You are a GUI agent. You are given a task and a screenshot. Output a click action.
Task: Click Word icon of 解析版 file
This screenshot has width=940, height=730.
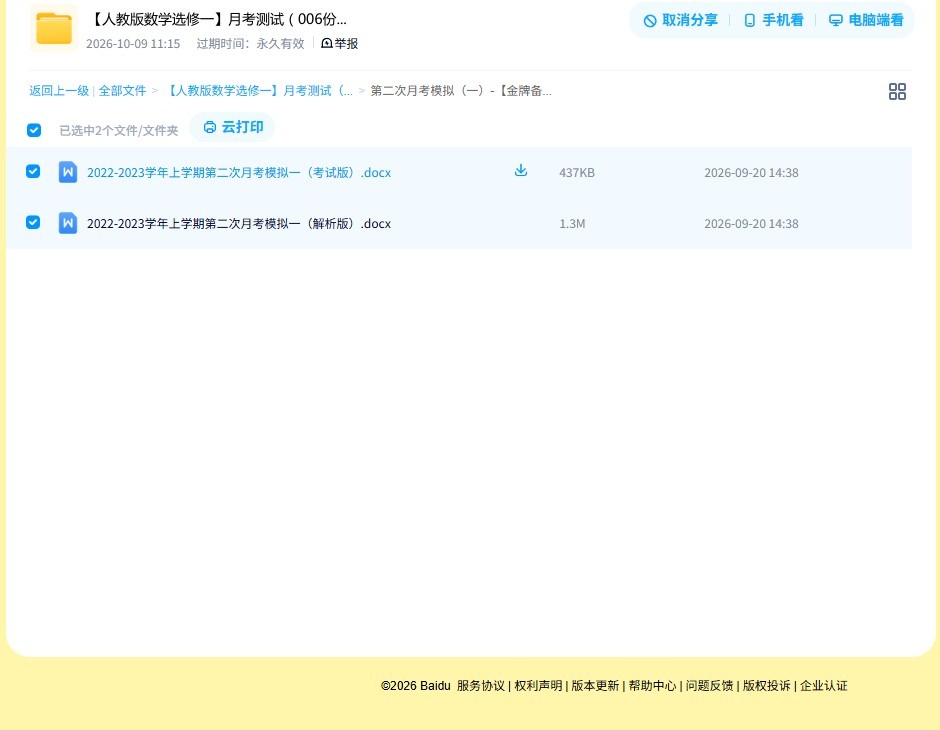[x=68, y=223]
